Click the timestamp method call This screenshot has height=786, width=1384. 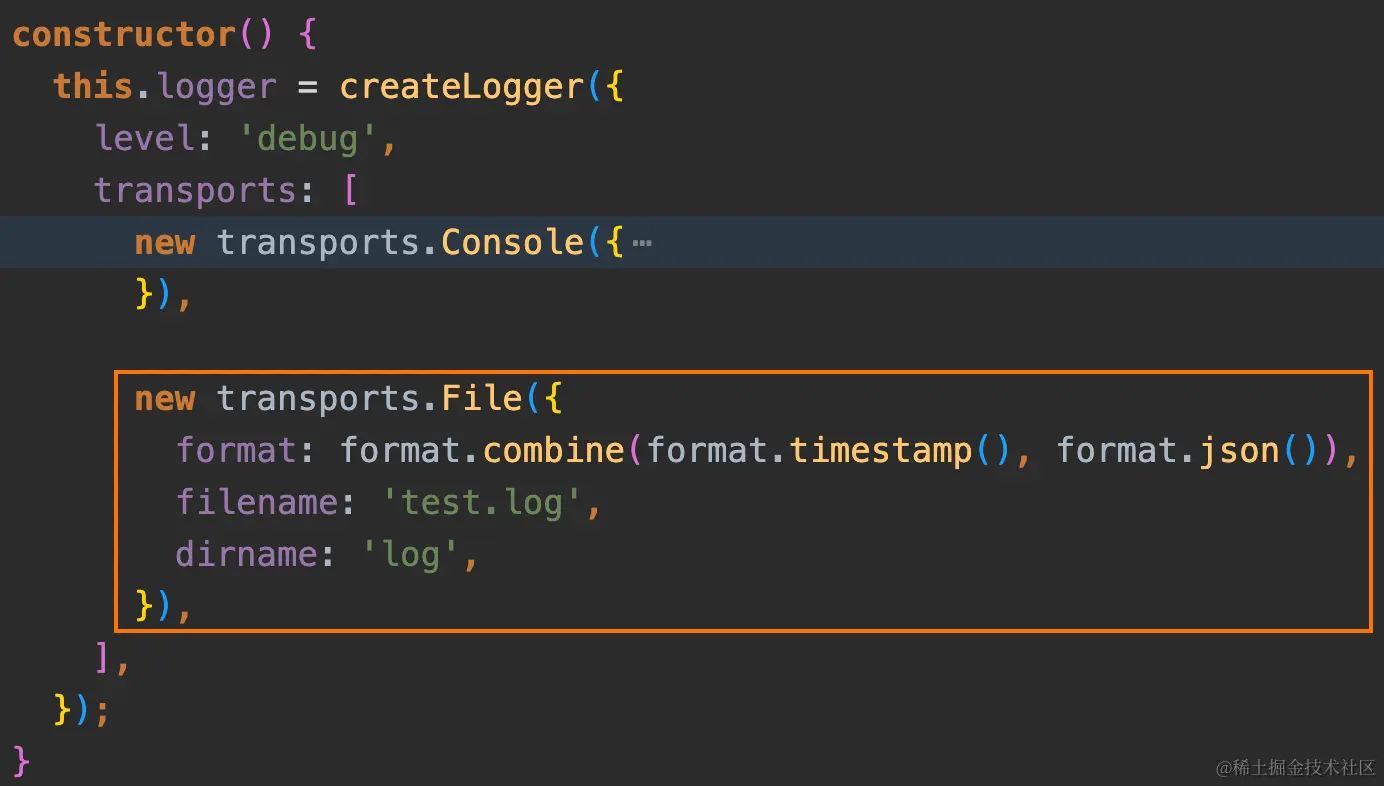881,450
